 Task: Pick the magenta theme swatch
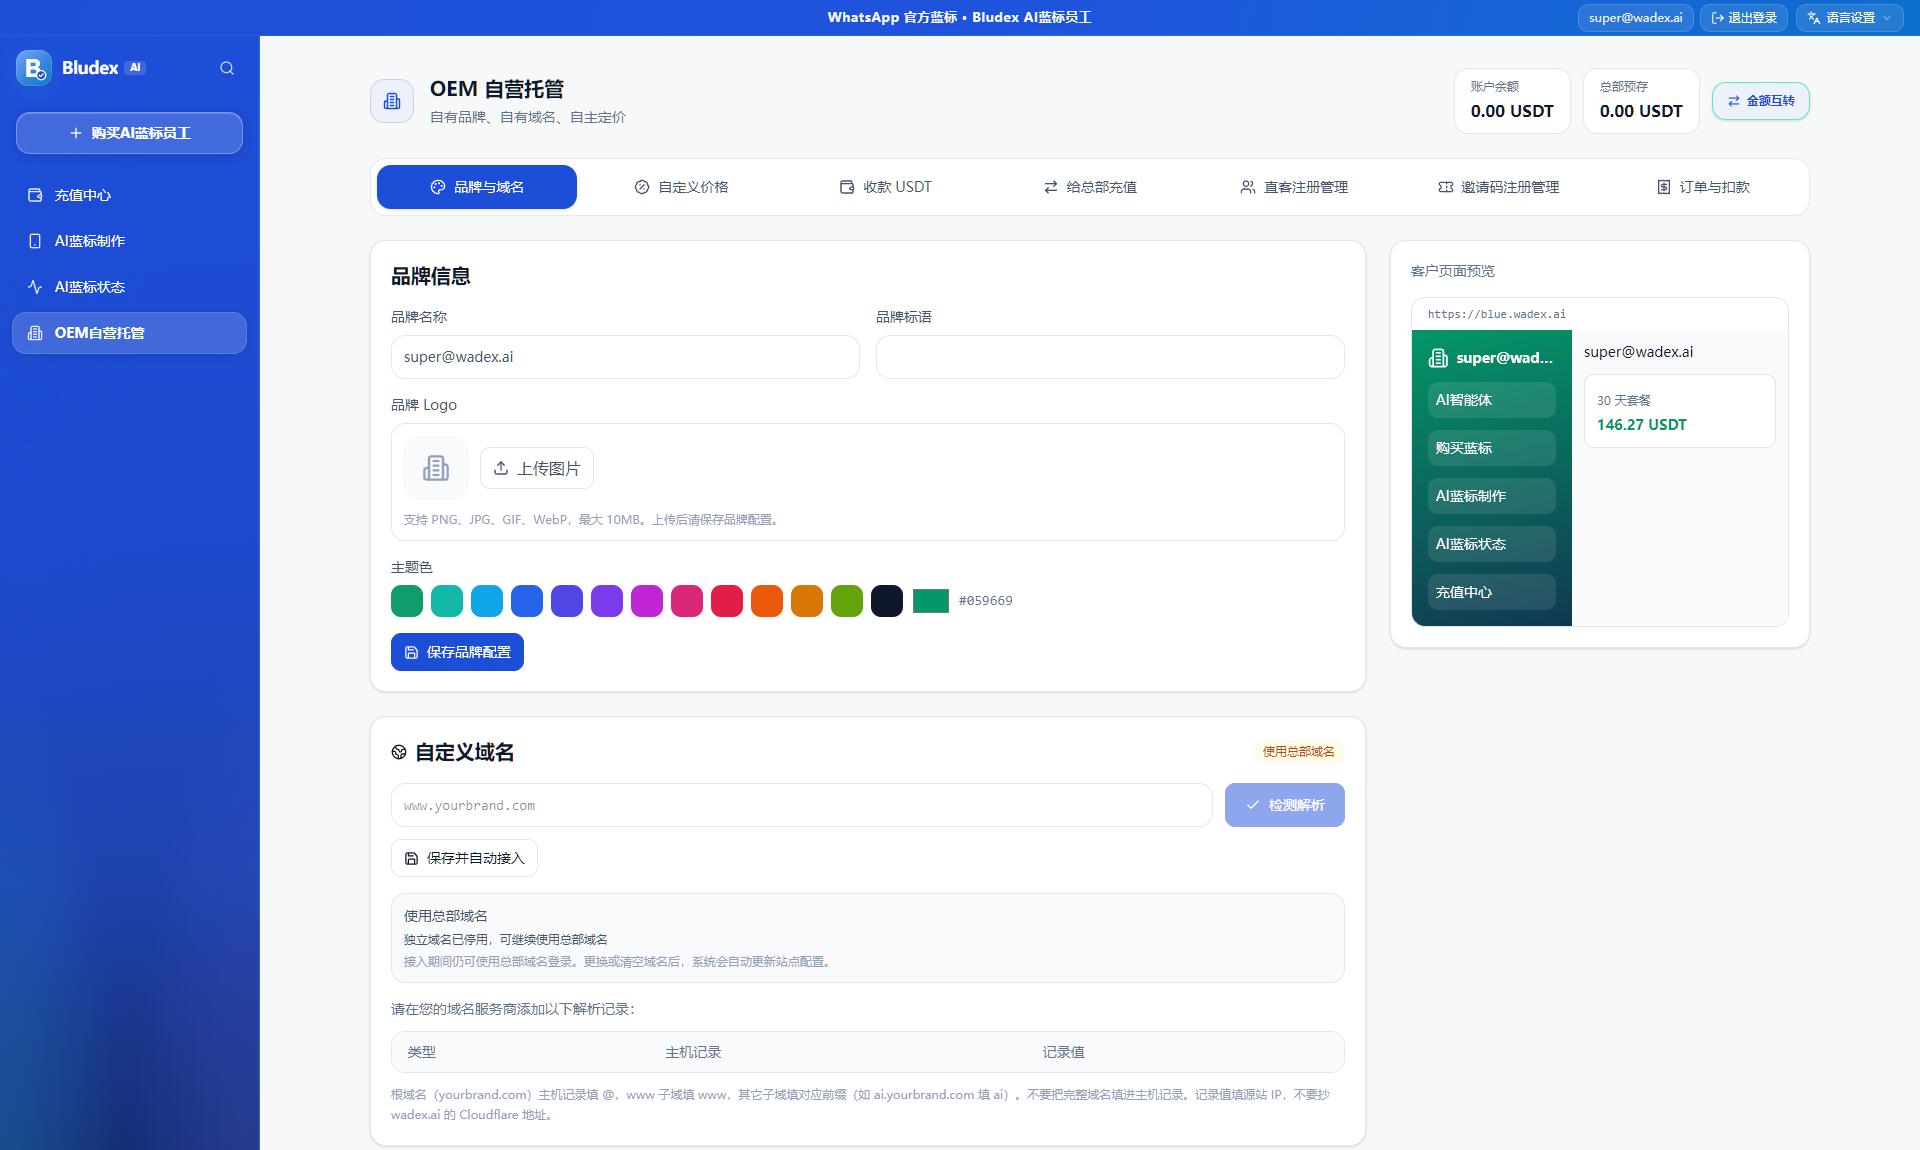coord(647,601)
